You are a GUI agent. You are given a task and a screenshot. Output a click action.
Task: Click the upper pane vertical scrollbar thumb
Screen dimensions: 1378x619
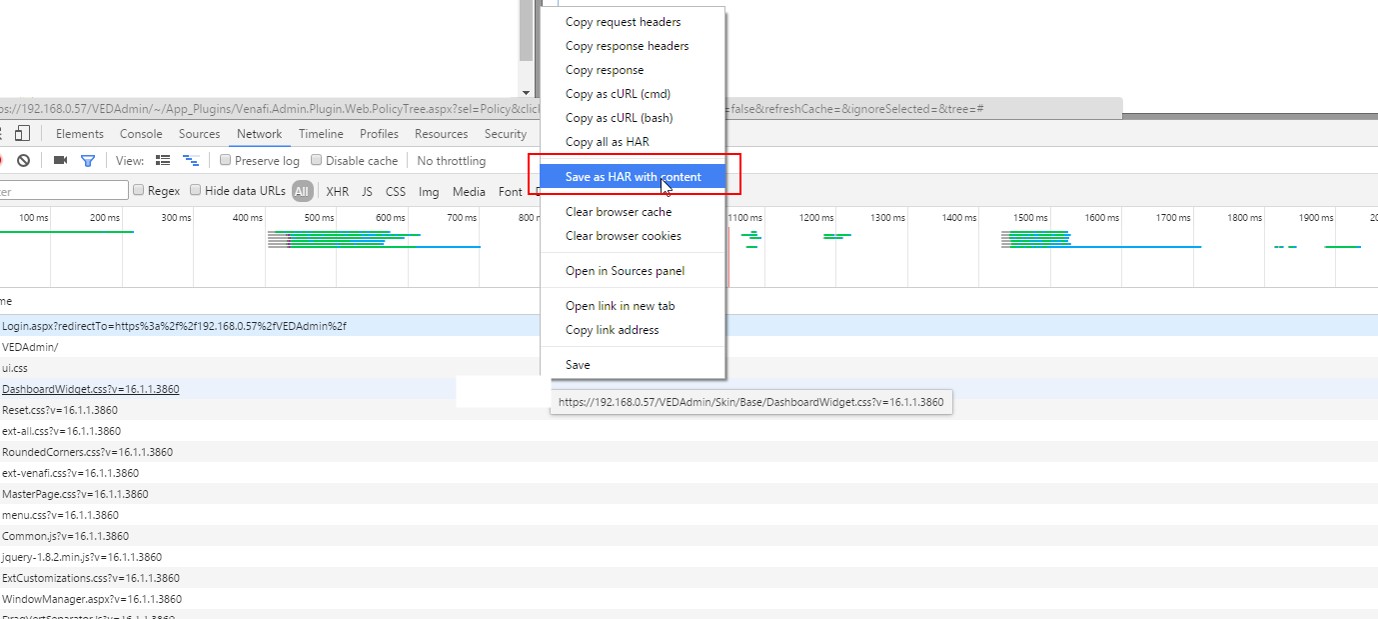point(526,30)
